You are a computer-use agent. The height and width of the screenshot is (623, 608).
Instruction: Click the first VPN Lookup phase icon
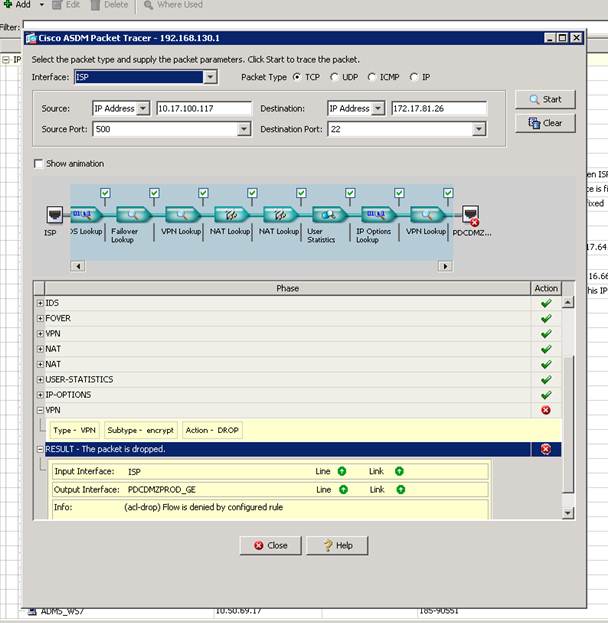182,215
